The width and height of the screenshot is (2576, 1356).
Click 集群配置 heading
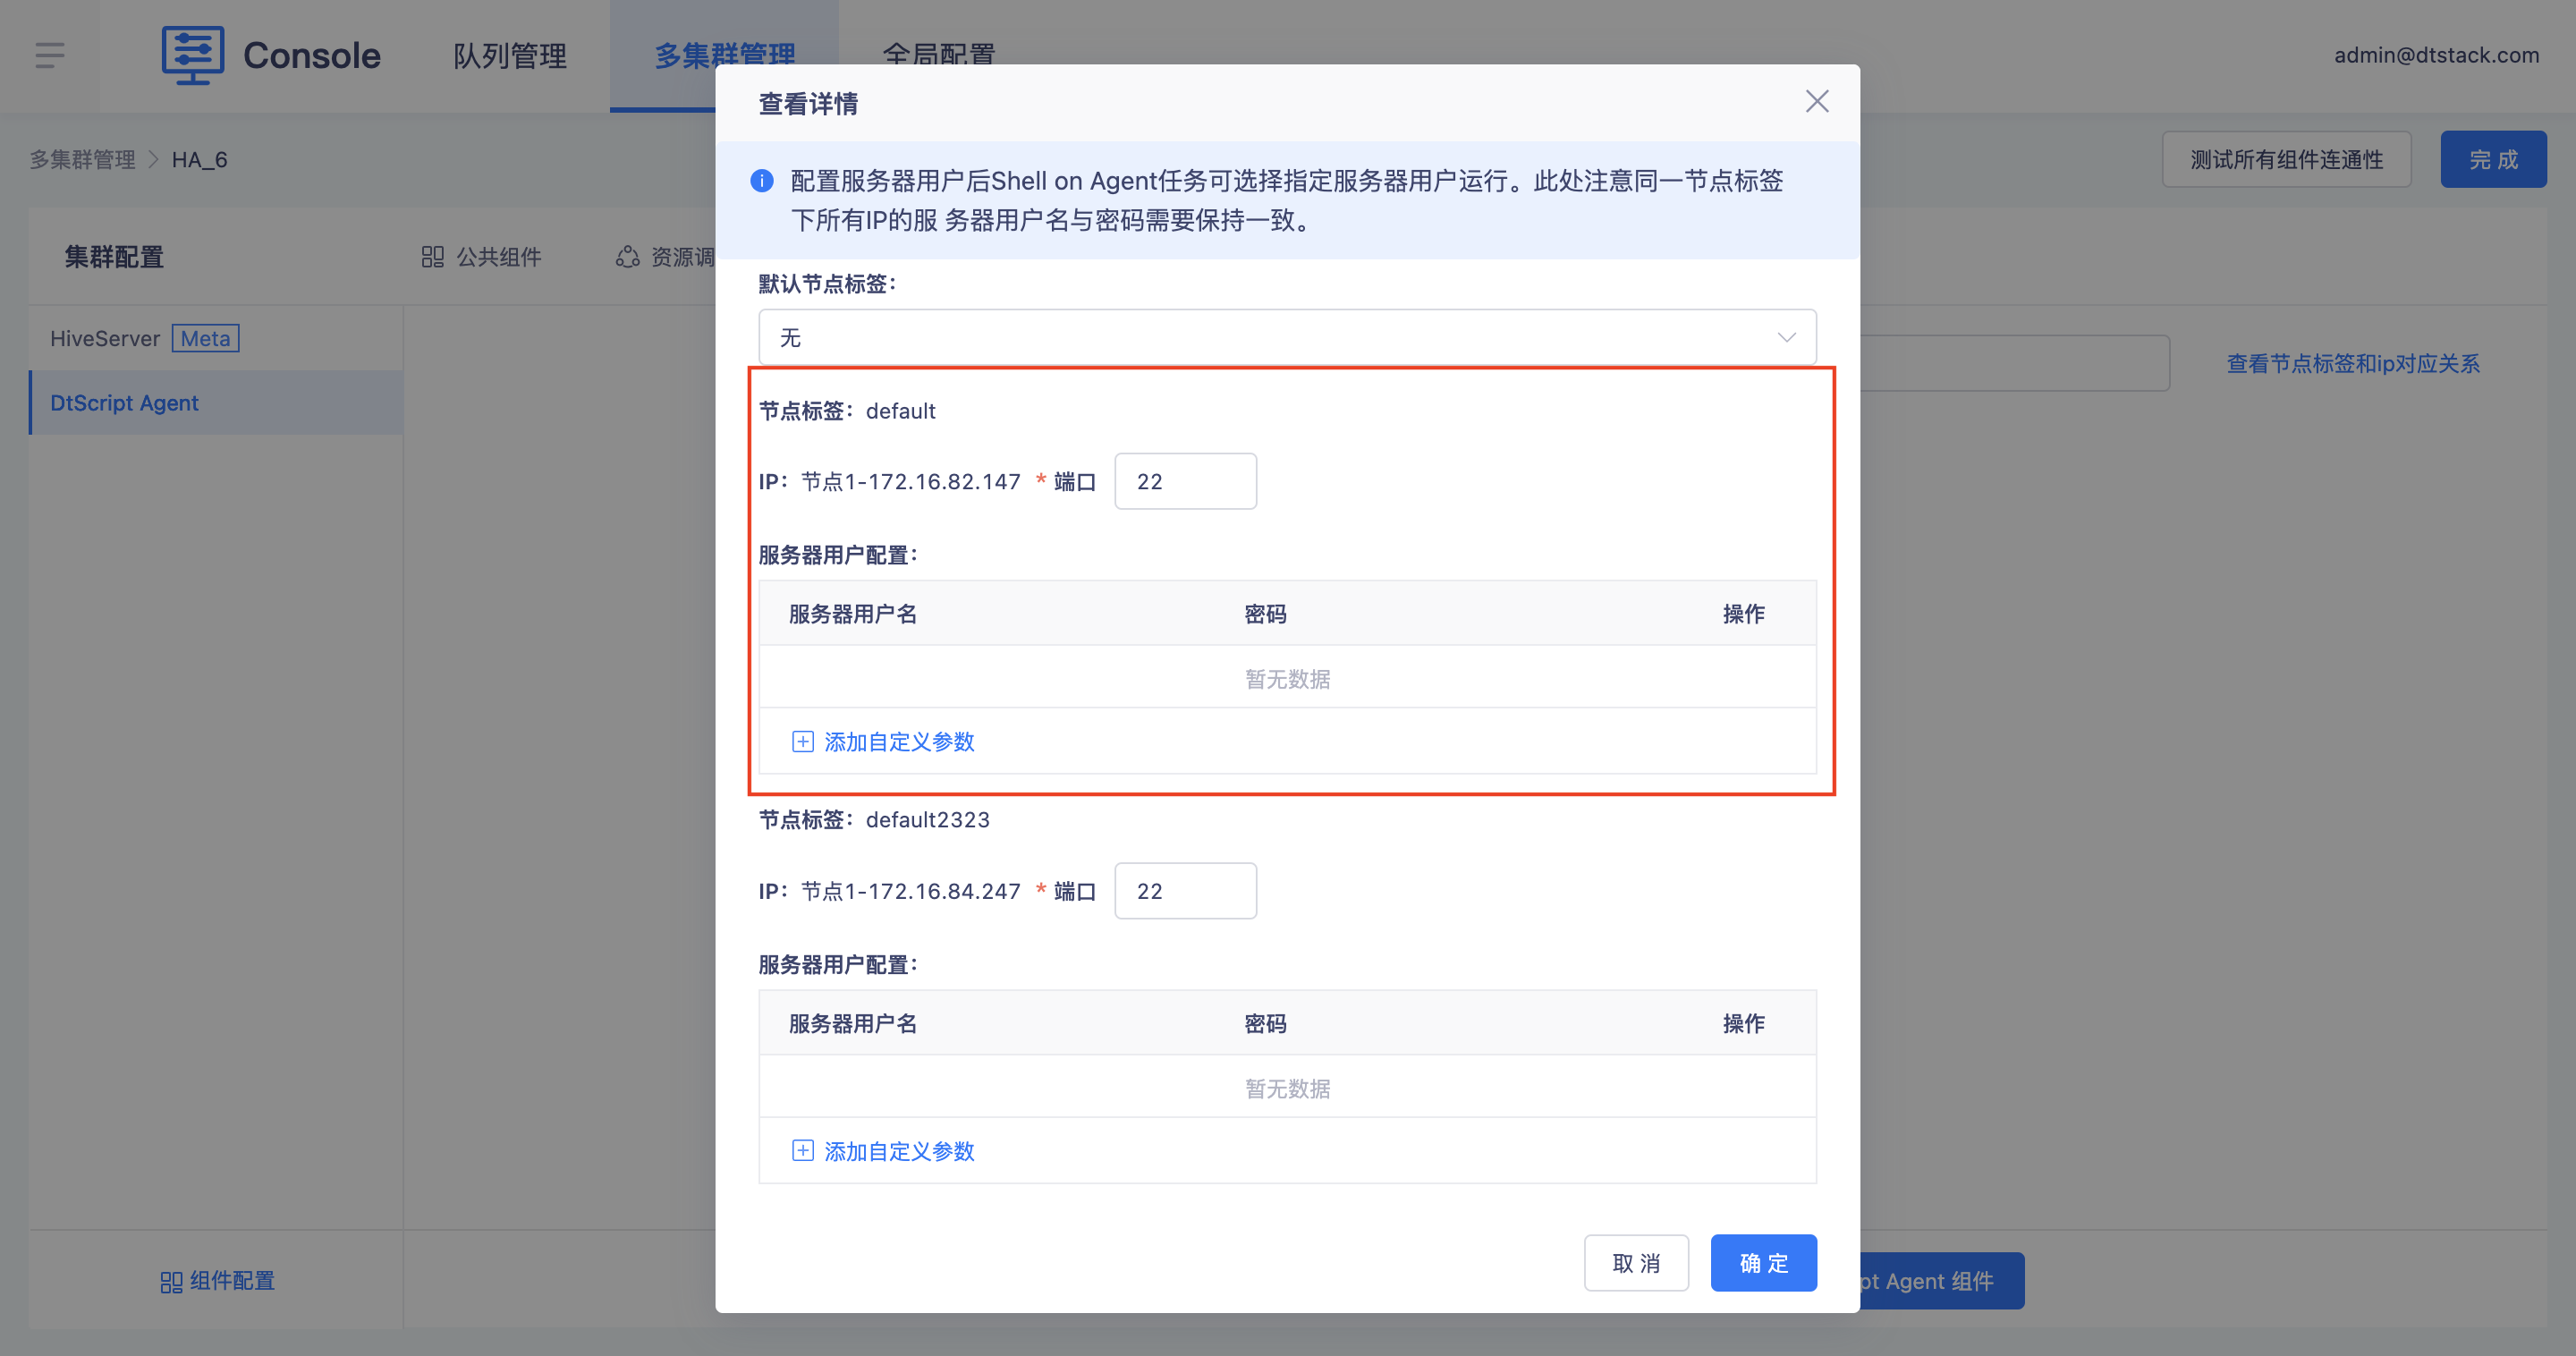114,257
